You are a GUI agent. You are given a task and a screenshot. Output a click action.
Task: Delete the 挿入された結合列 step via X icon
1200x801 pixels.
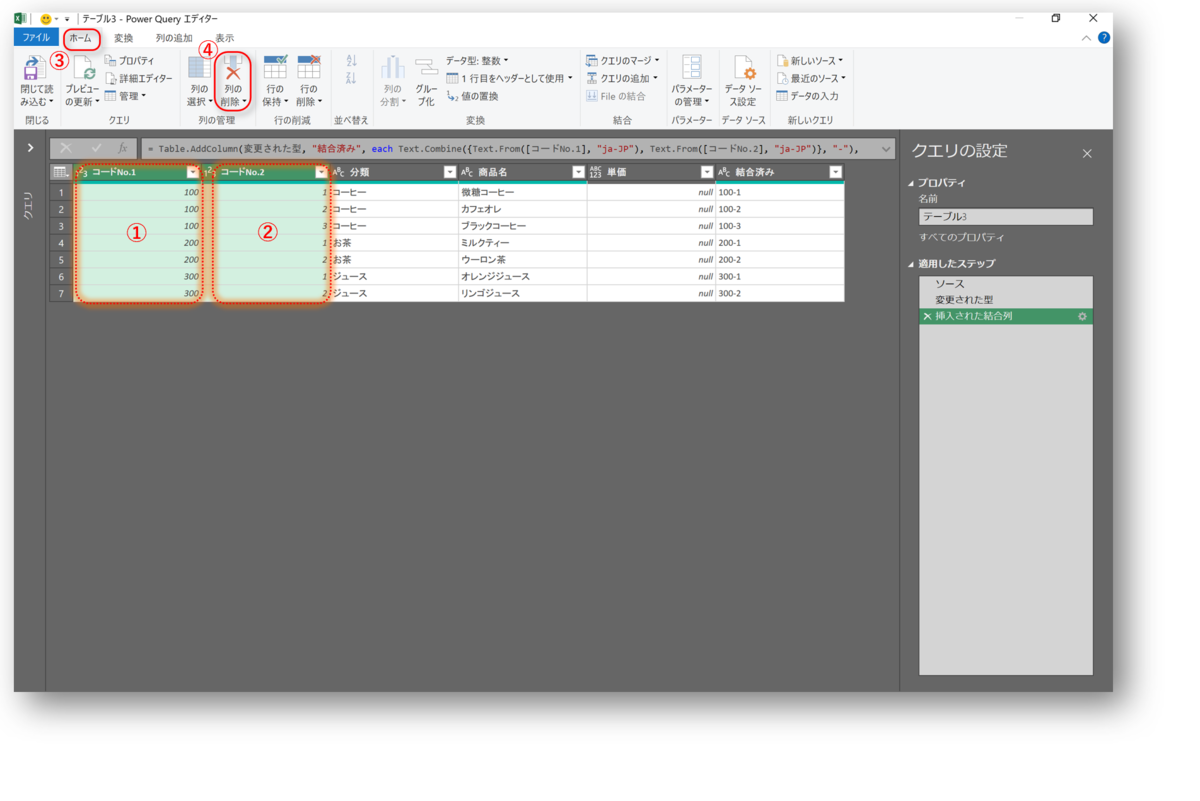tap(927, 316)
